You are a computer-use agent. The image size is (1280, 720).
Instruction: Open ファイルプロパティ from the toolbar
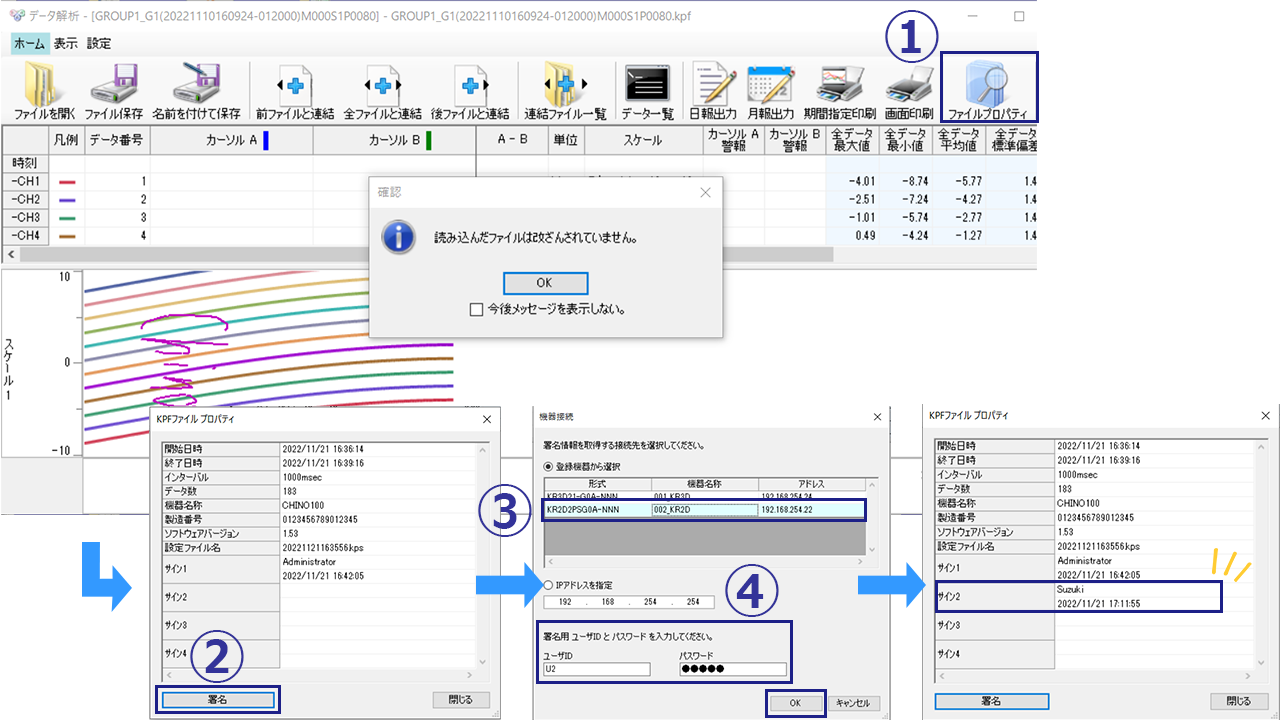click(x=989, y=88)
